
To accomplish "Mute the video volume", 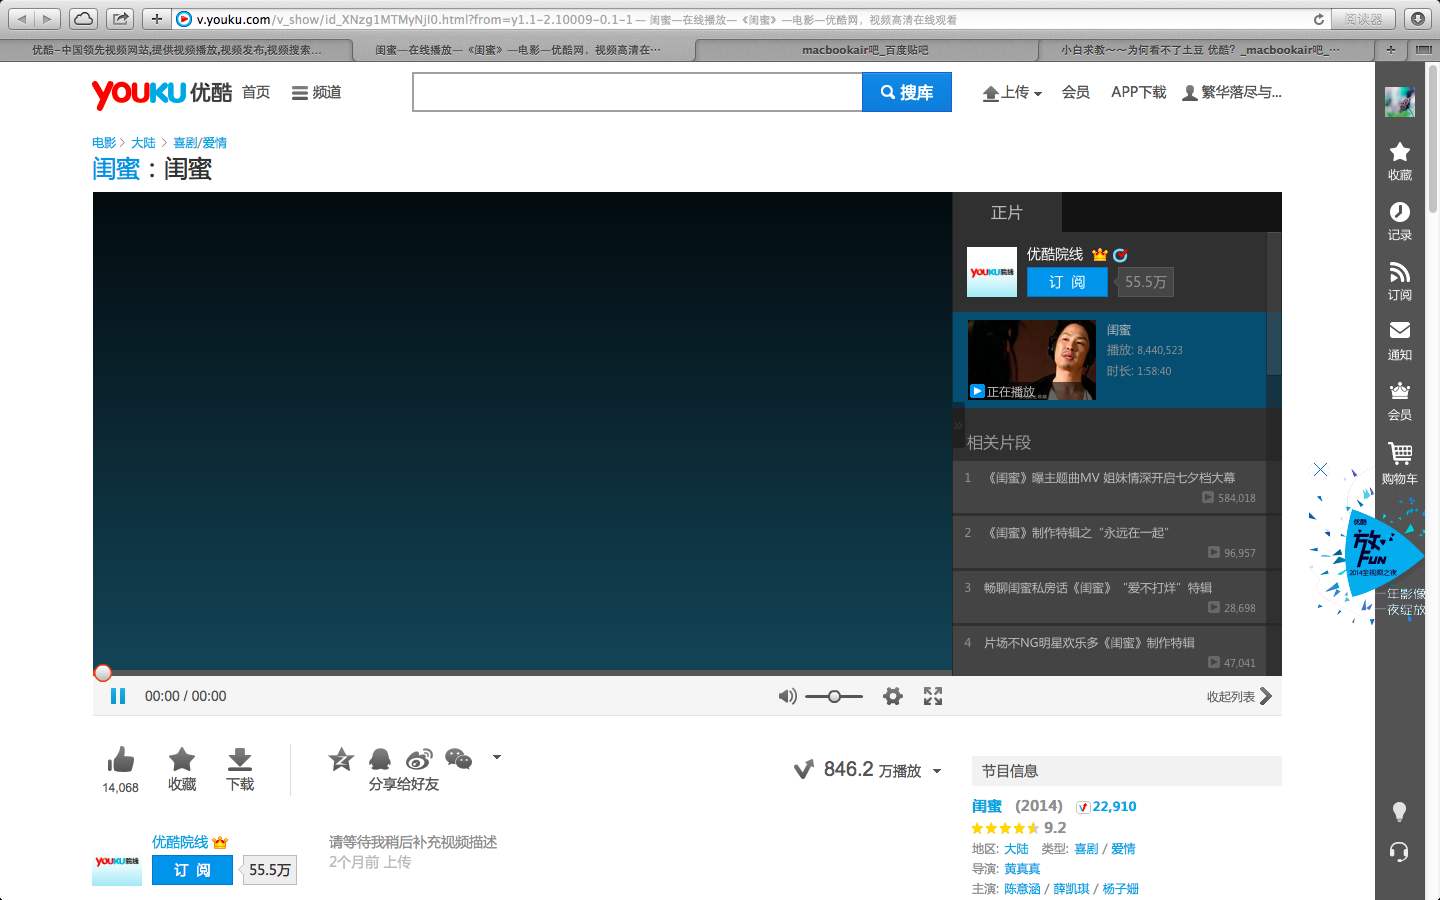I will click(787, 696).
